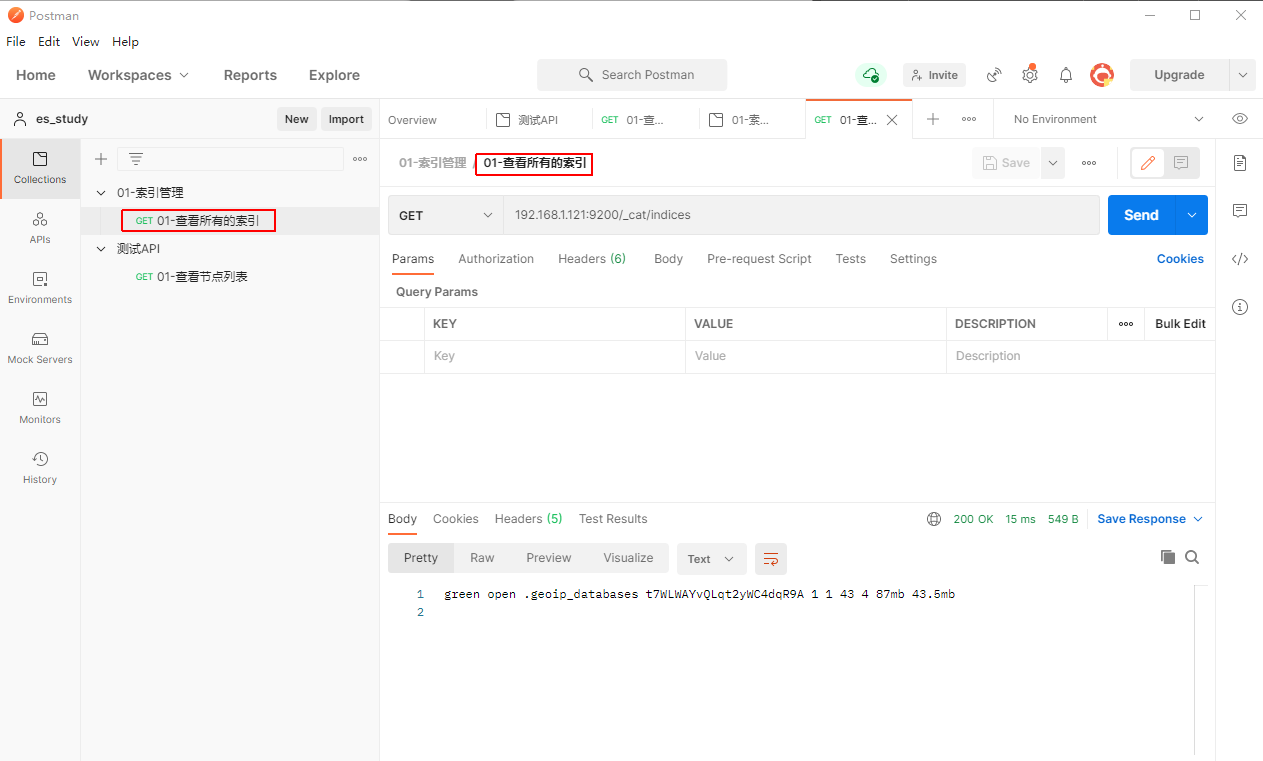Toggle the environment quick look eye icon
The image size is (1263, 761).
click(x=1240, y=119)
